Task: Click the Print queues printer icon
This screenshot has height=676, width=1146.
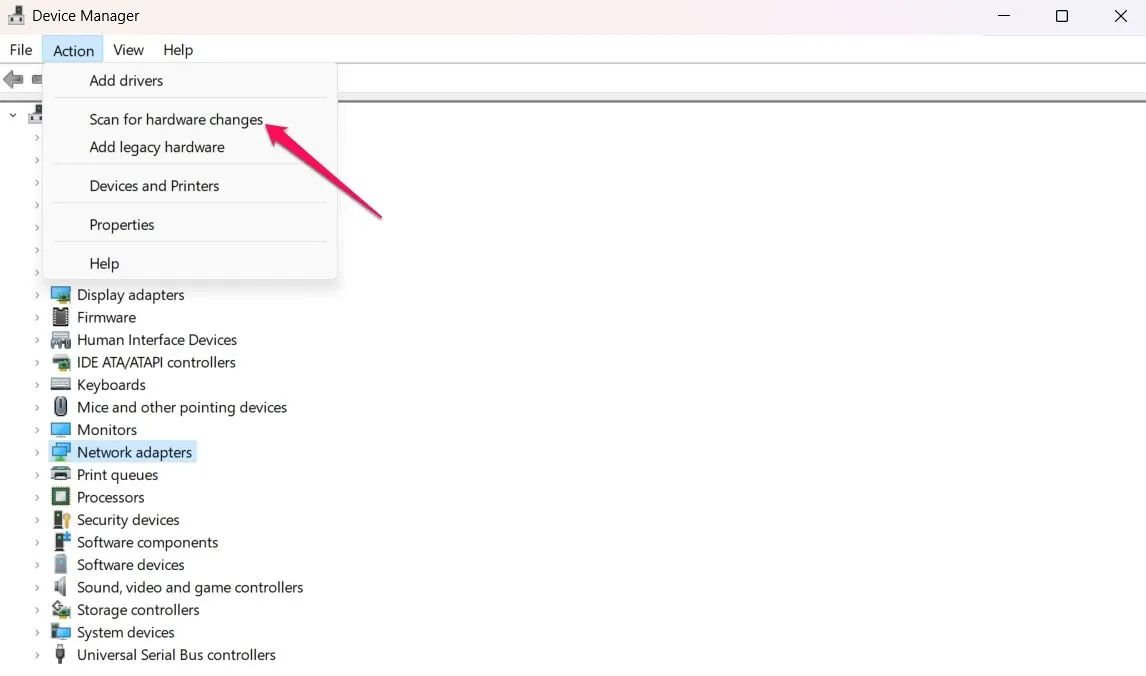Action: 61,474
